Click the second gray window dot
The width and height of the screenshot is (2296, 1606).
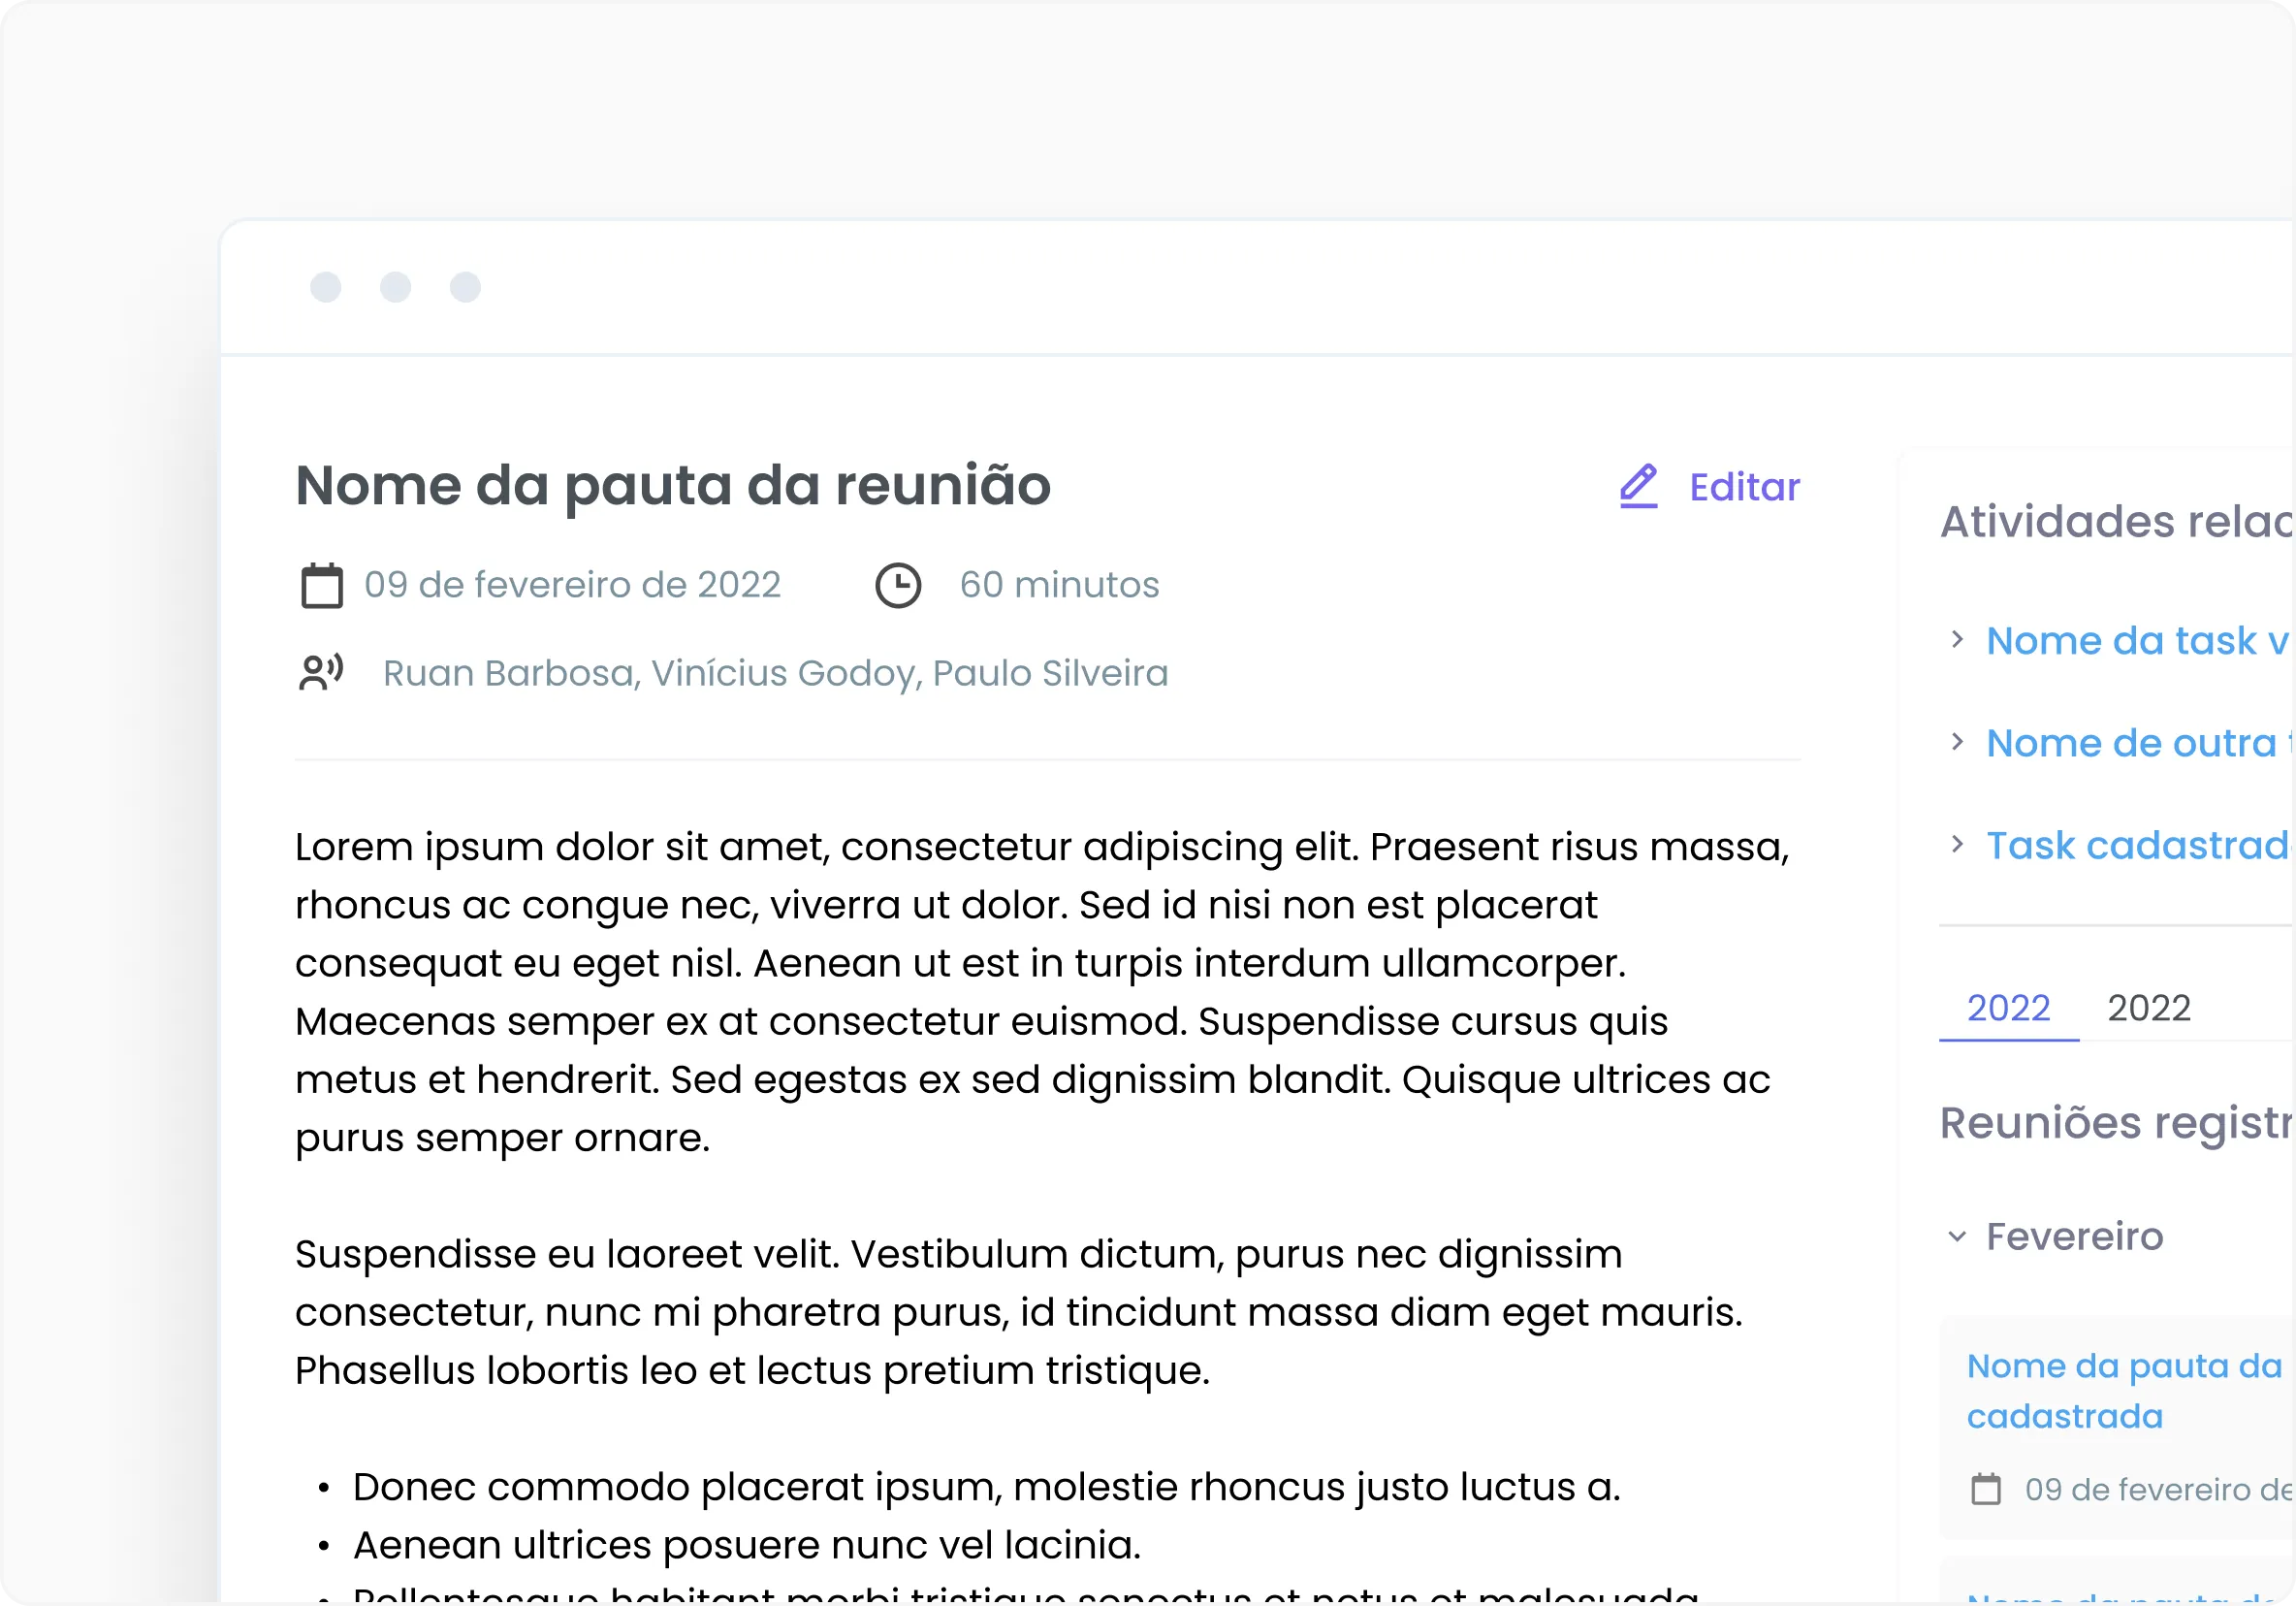396,287
